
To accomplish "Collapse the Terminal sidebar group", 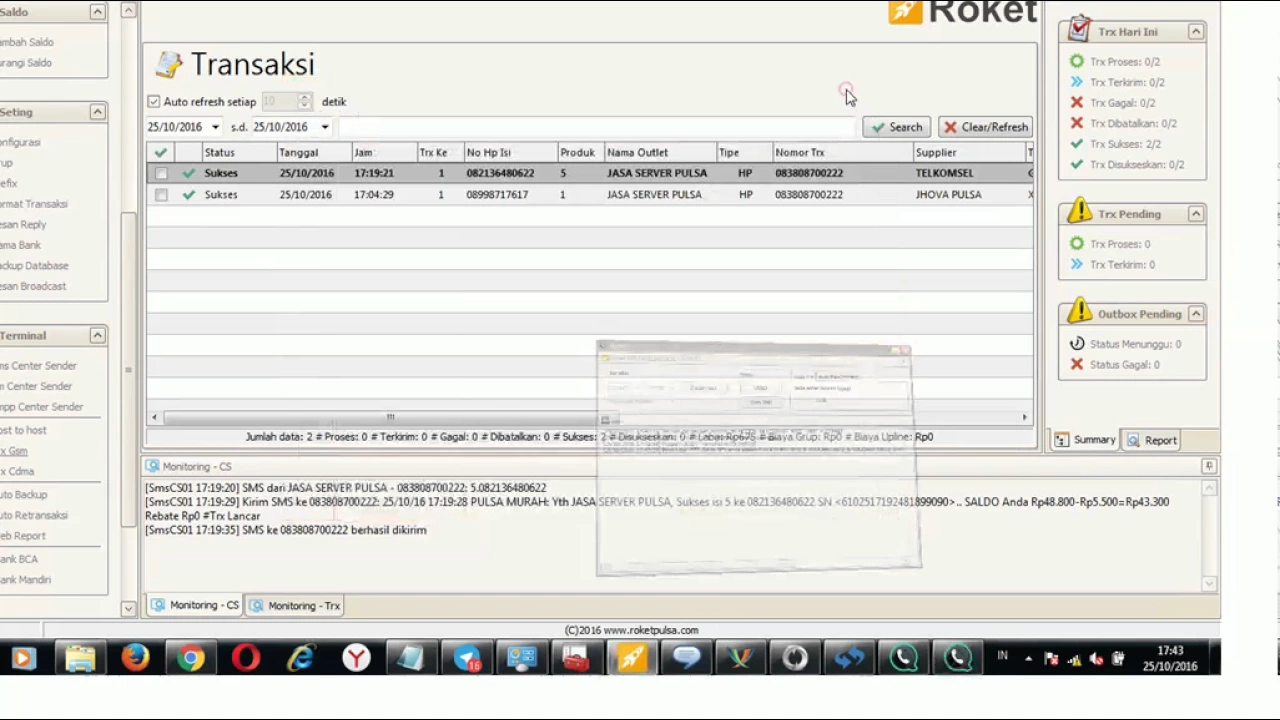I will pyautogui.click(x=97, y=335).
